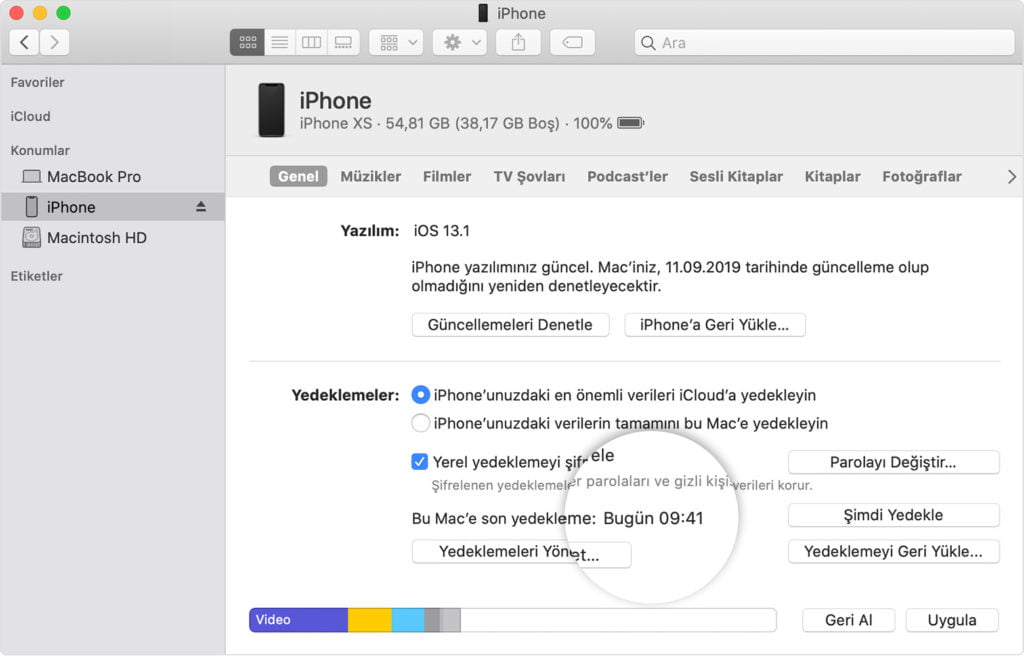This screenshot has height=656, width=1024.
Task: Click the battery icon next to 100%
Action: pyautogui.click(x=630, y=123)
